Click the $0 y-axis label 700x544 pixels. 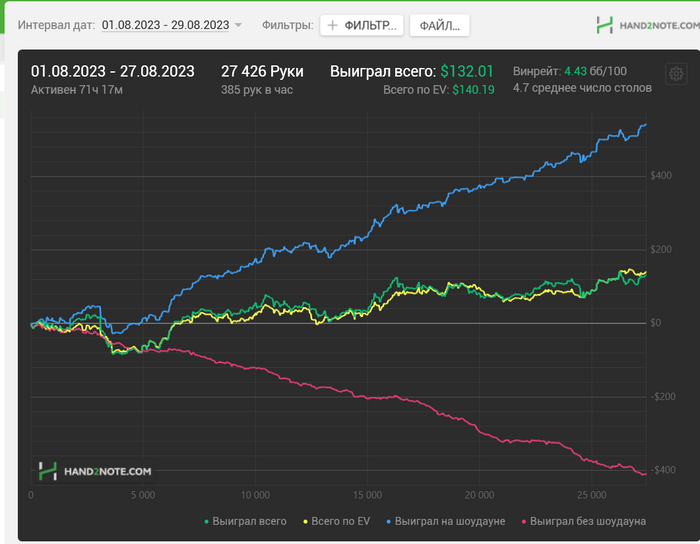(655, 323)
